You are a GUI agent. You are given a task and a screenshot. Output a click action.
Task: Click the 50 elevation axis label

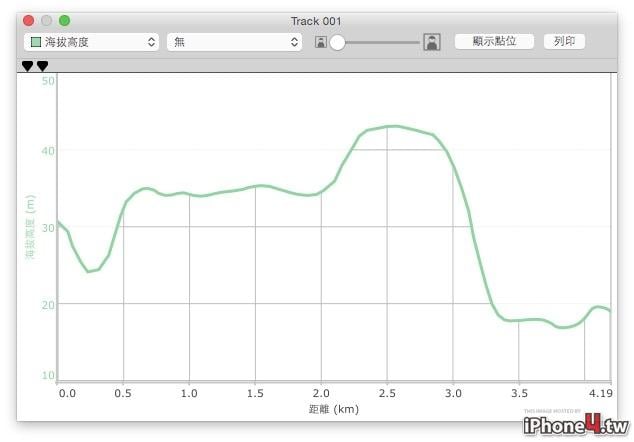coord(48,81)
